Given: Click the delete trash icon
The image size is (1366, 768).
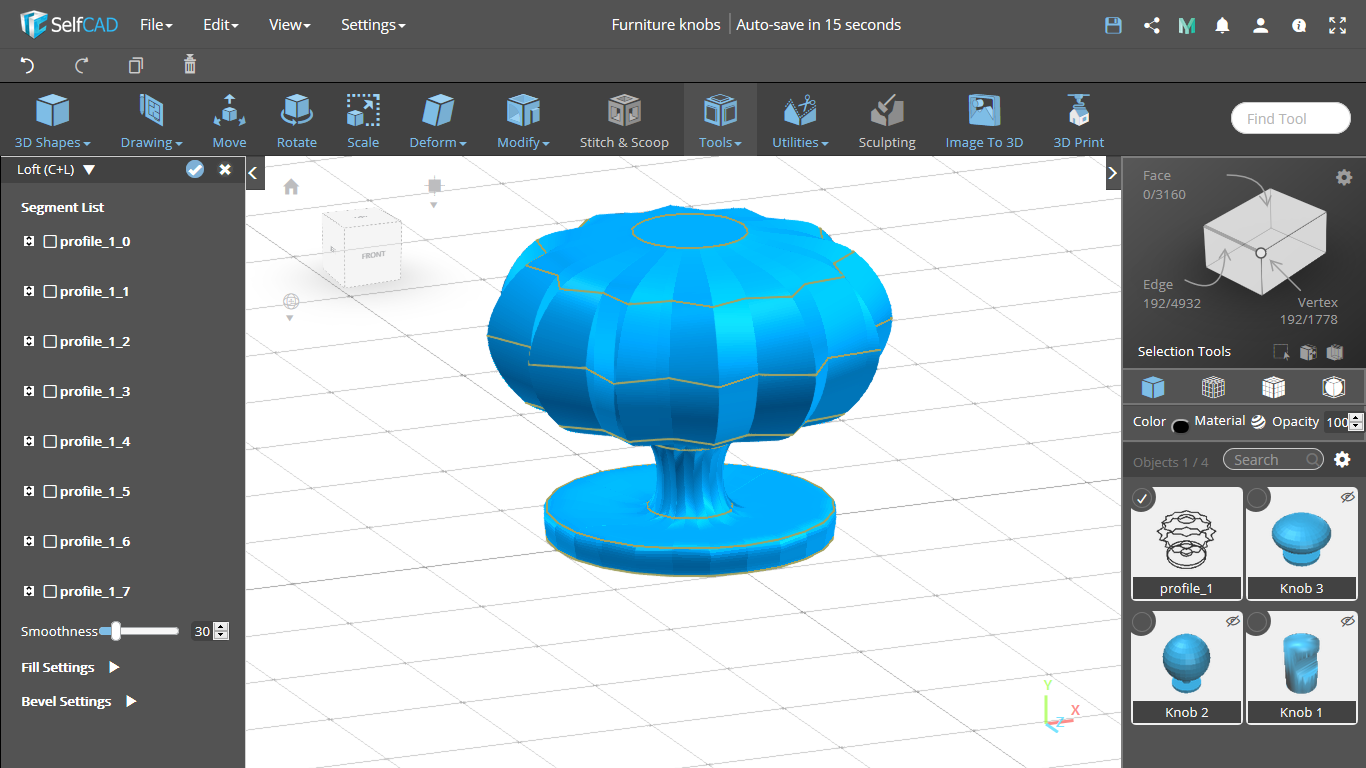Looking at the screenshot, I should tap(190, 65).
